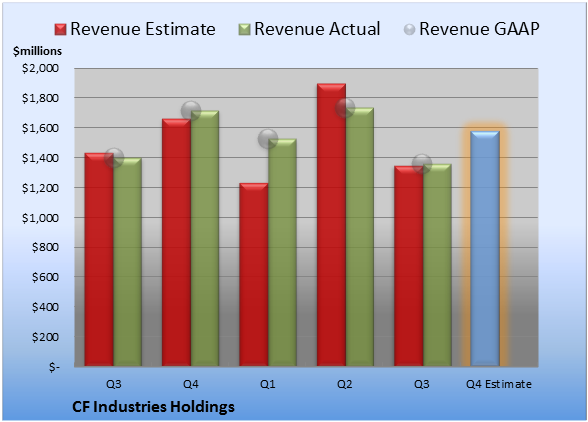
Task: Click the GAAP sphere marker above Q4
Action: 191,111
